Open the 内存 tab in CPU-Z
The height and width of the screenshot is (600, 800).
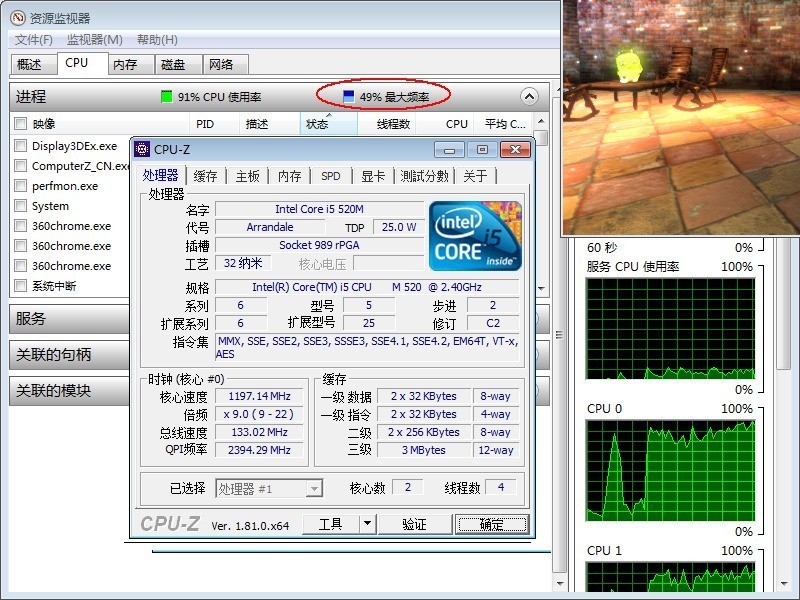point(289,177)
